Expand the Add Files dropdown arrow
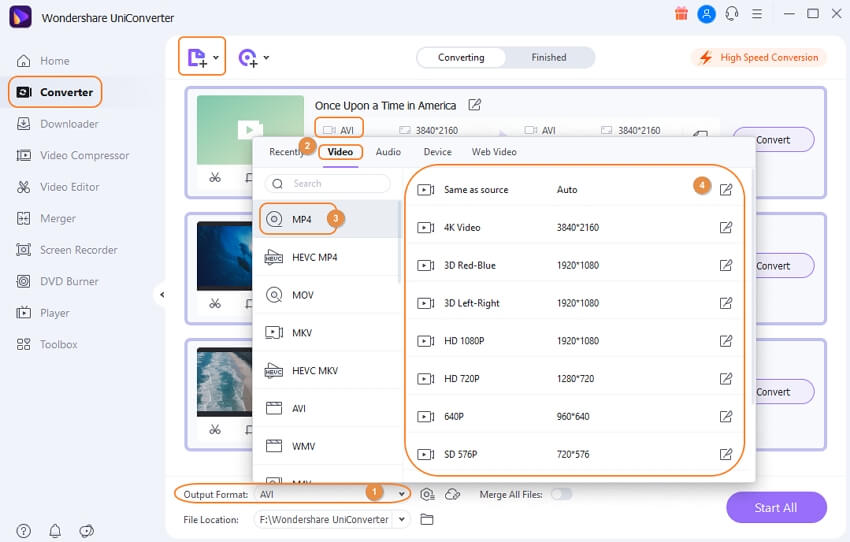The width and height of the screenshot is (850, 542). [217, 58]
